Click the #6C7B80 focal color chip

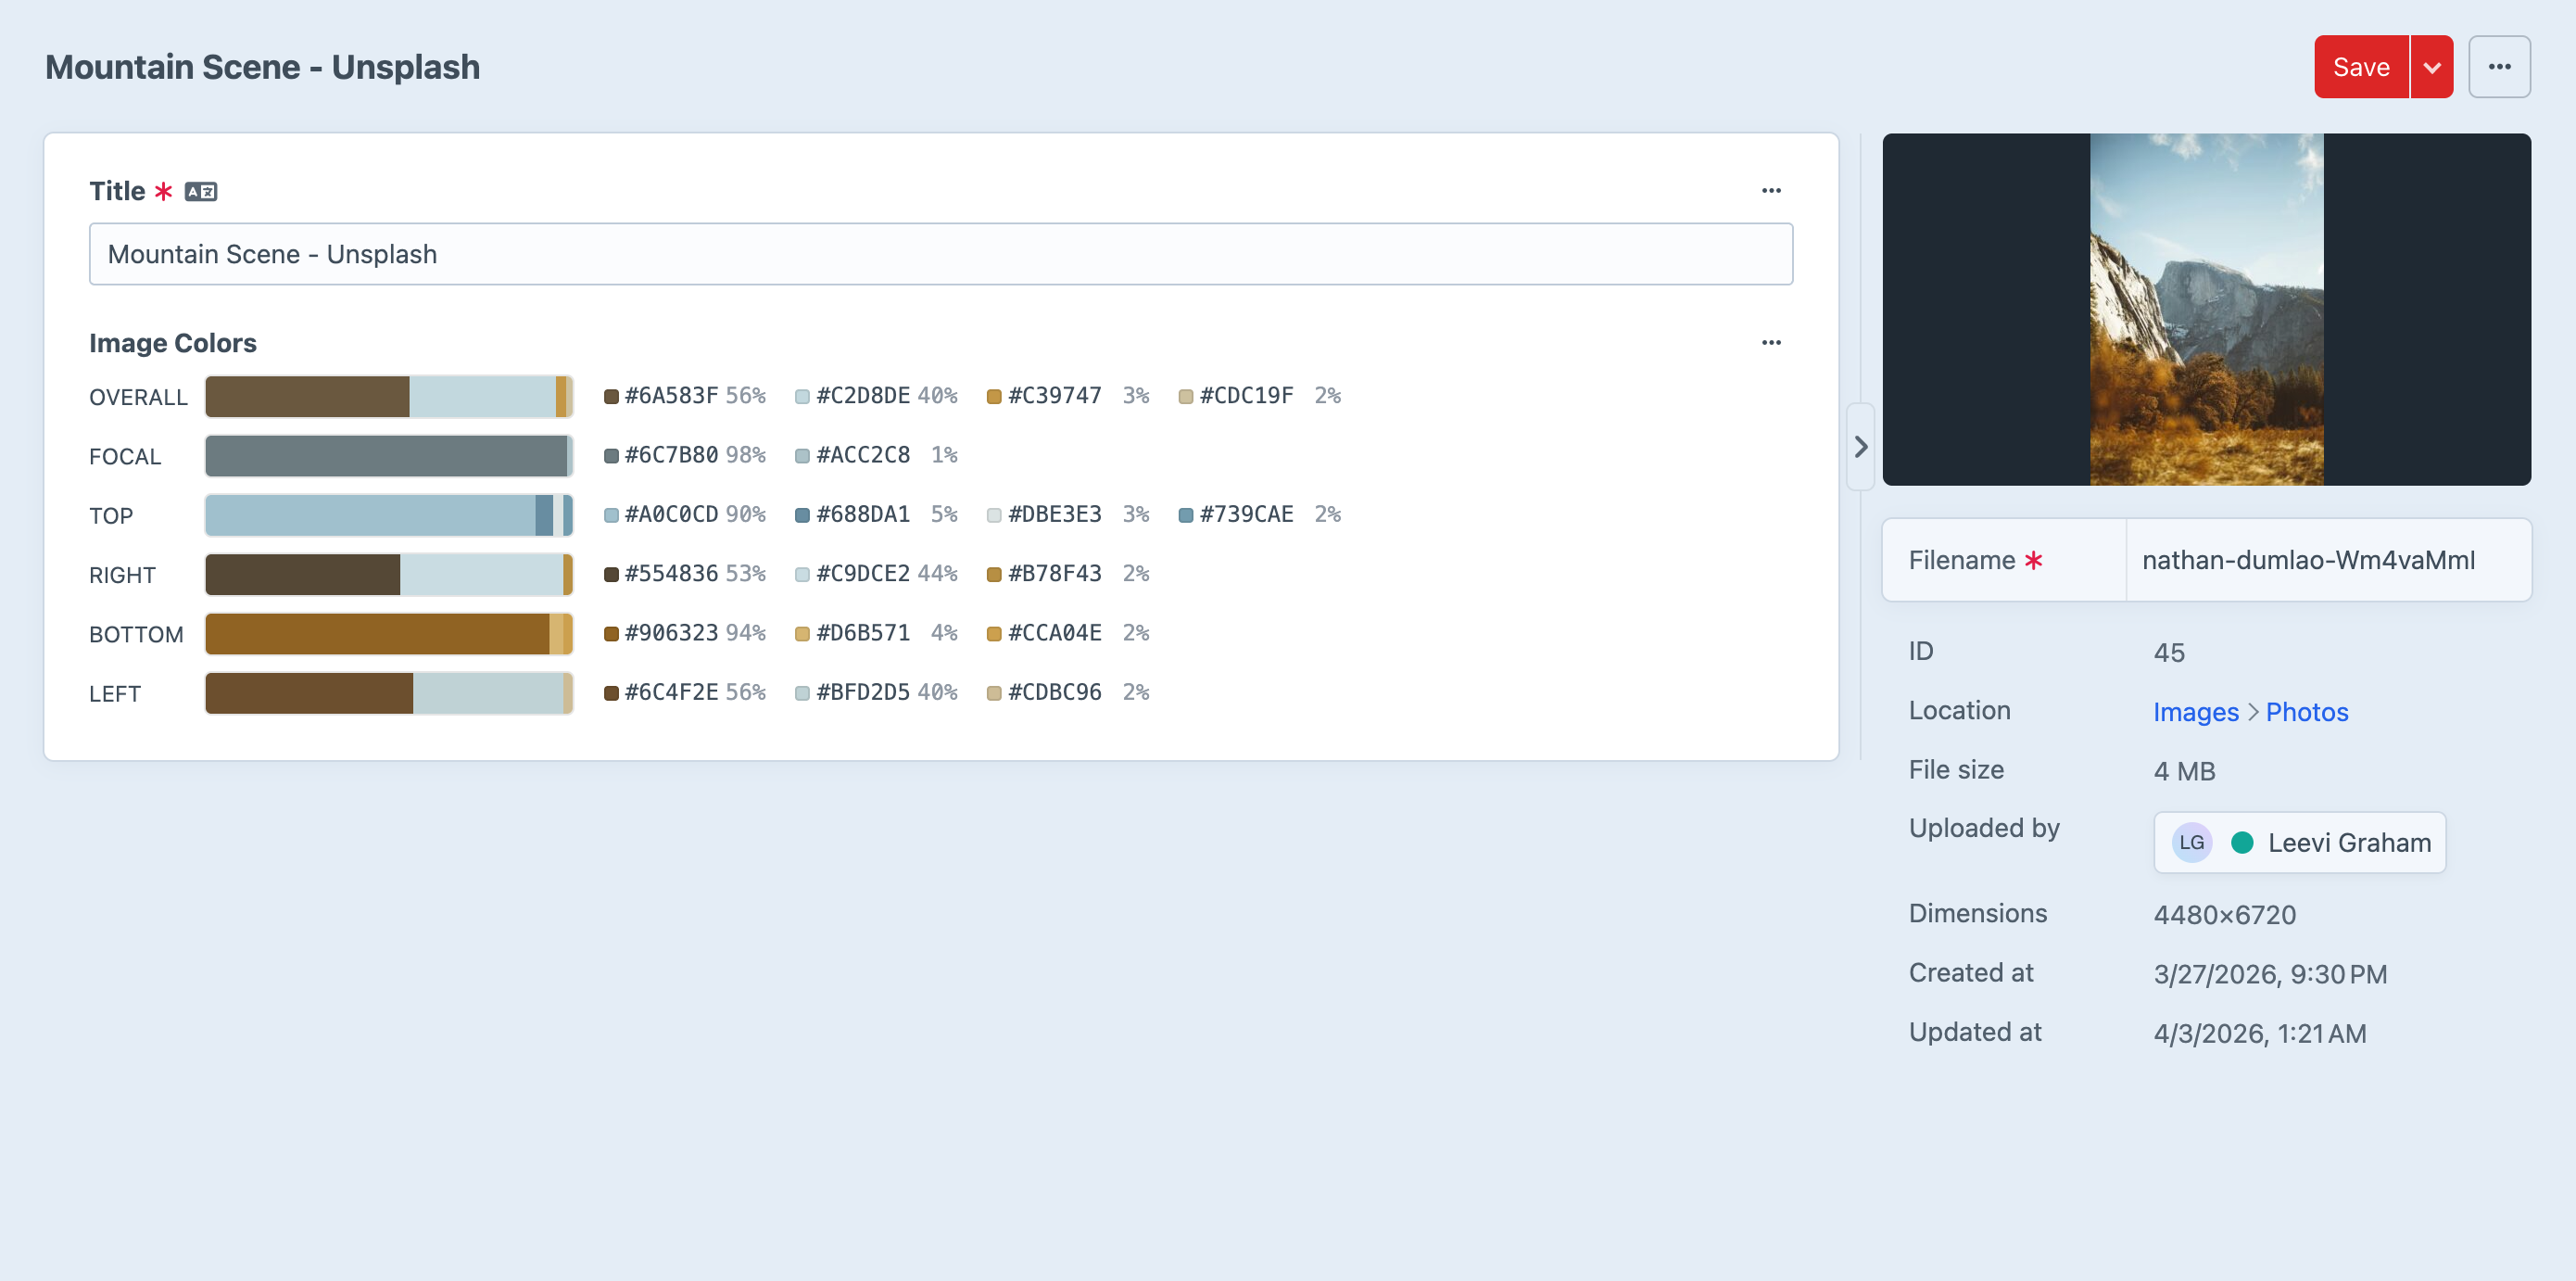609,454
